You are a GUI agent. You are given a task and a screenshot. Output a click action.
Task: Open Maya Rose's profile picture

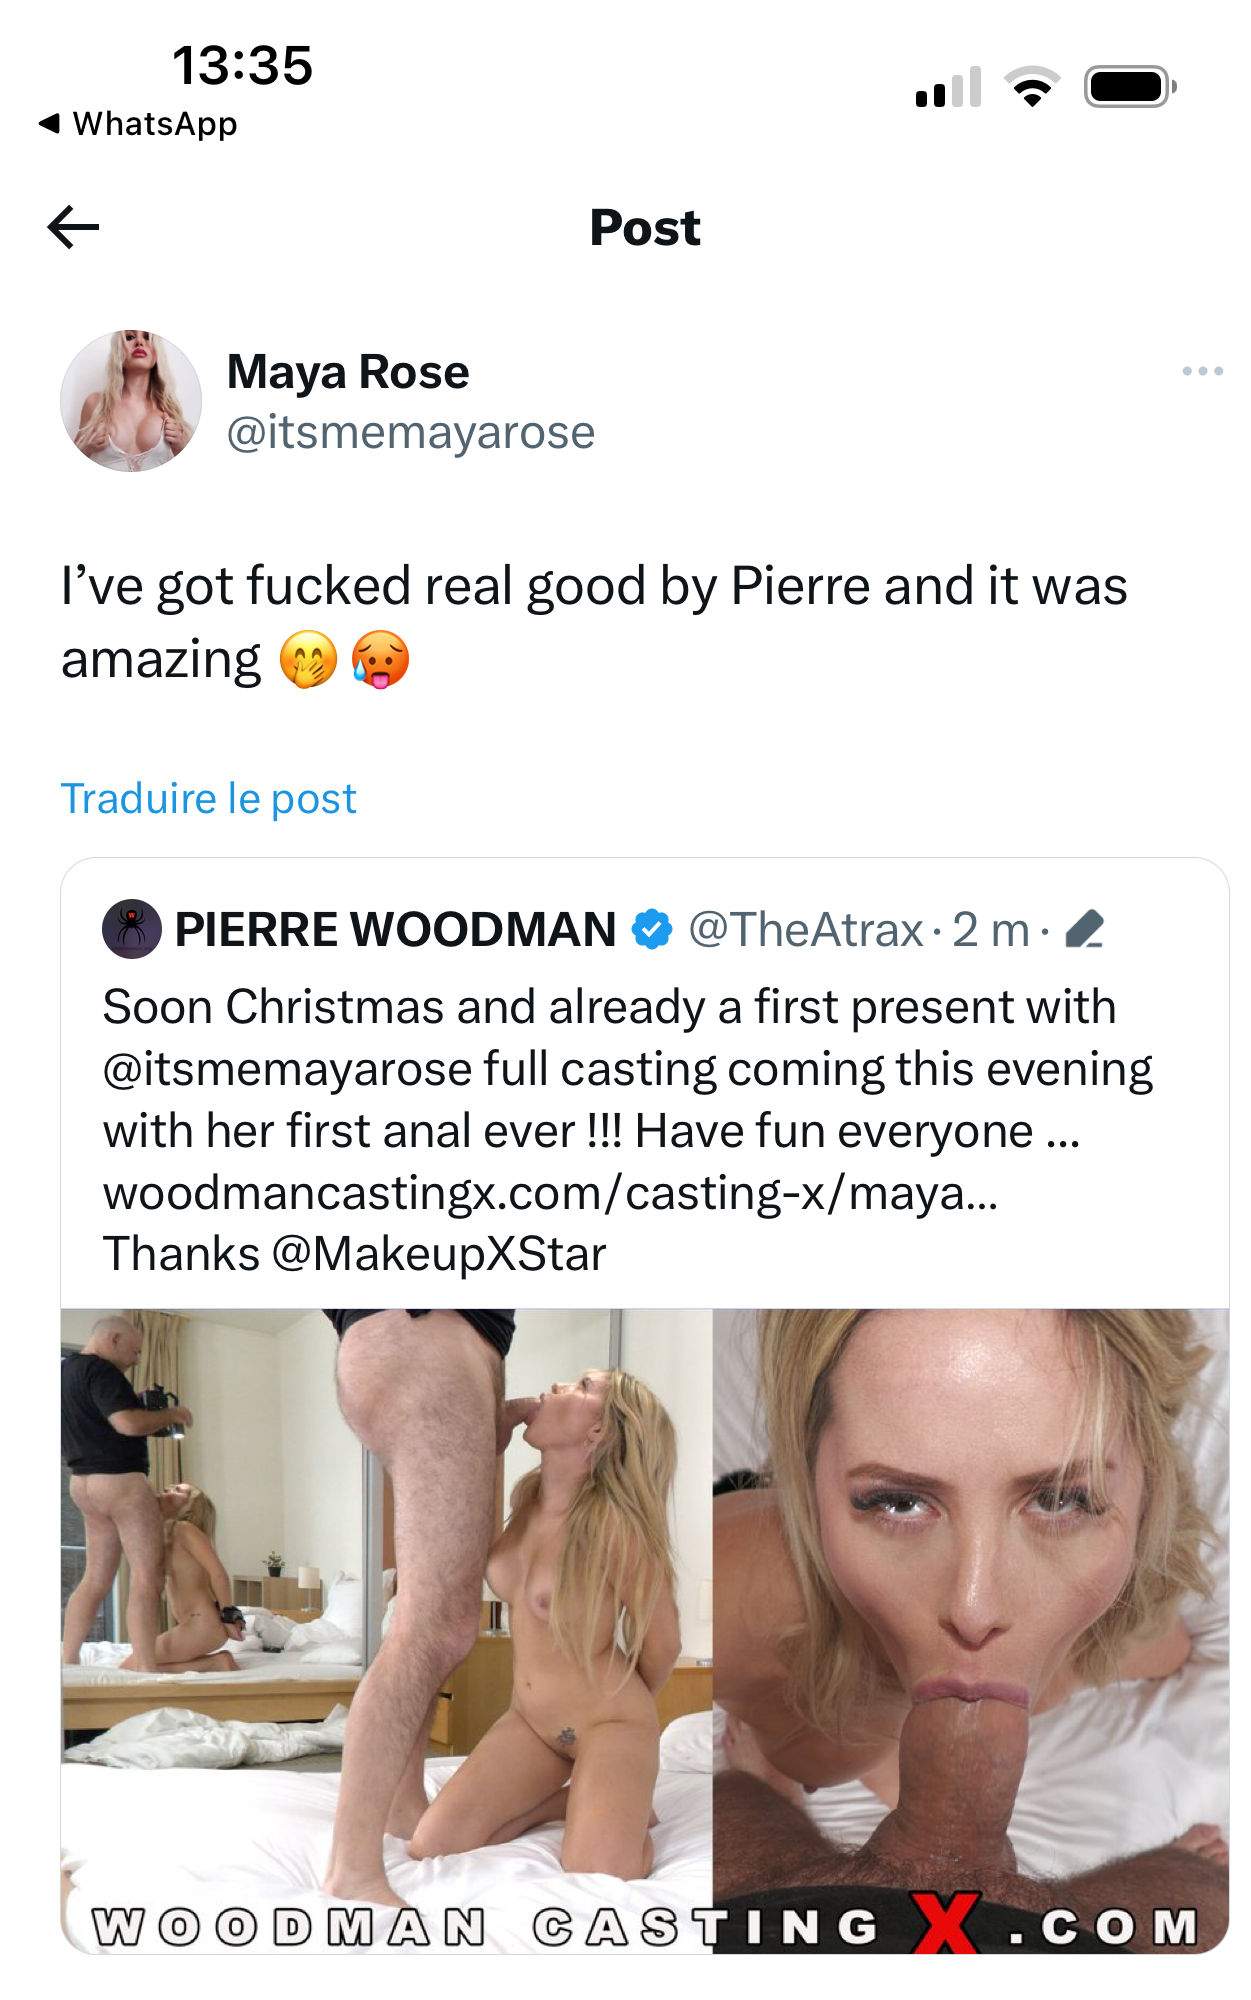tap(131, 401)
